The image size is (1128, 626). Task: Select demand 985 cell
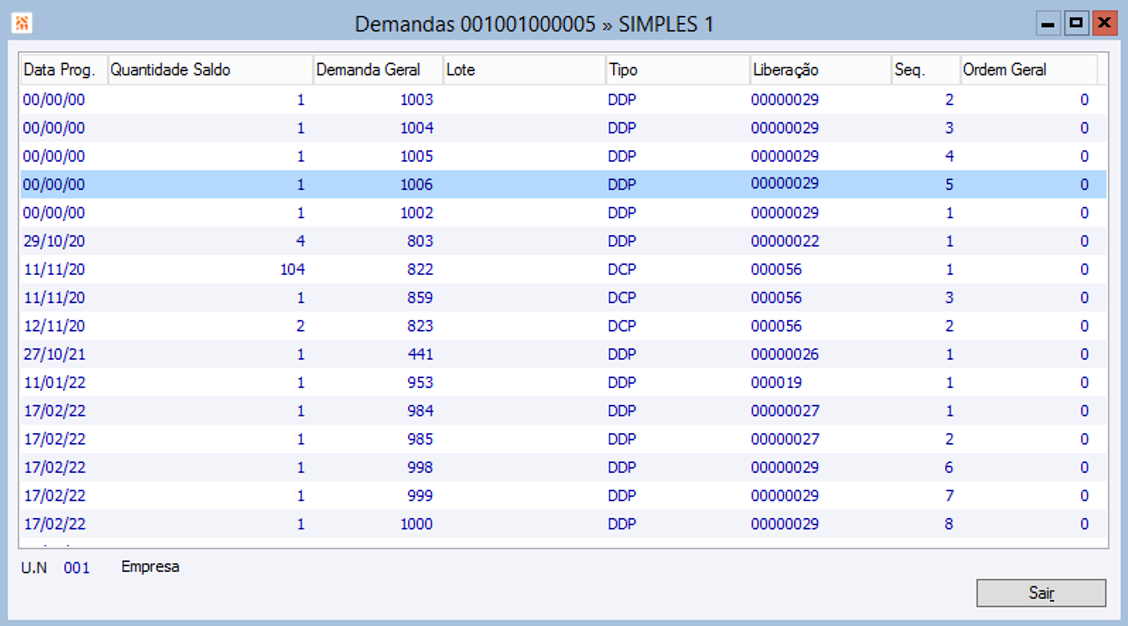(420, 439)
